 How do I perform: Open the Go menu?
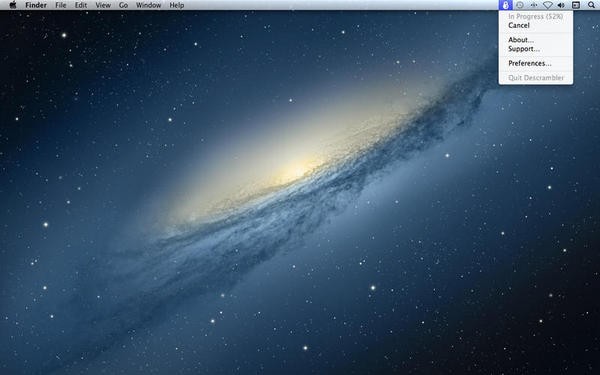pos(123,5)
